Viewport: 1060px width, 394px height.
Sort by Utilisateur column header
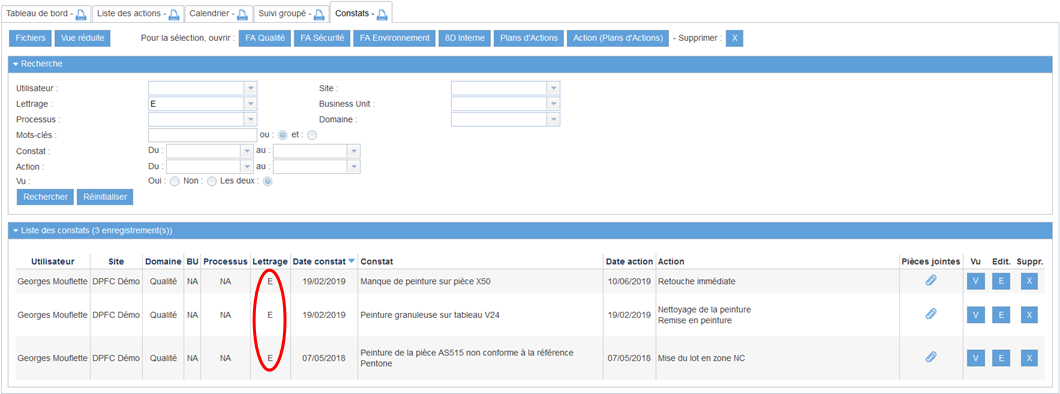(53, 262)
